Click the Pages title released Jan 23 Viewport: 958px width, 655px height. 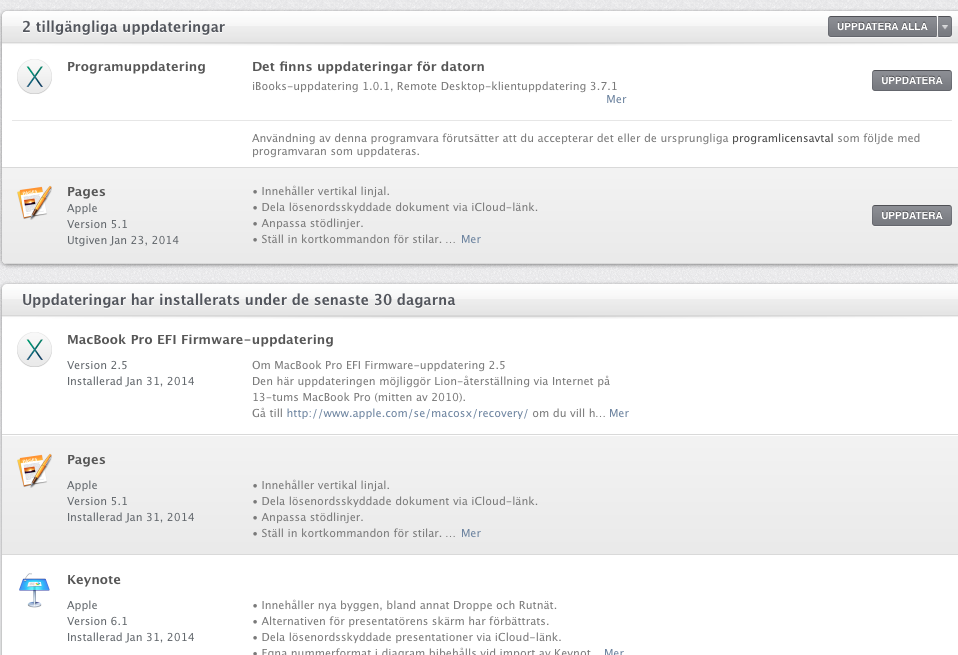click(86, 191)
